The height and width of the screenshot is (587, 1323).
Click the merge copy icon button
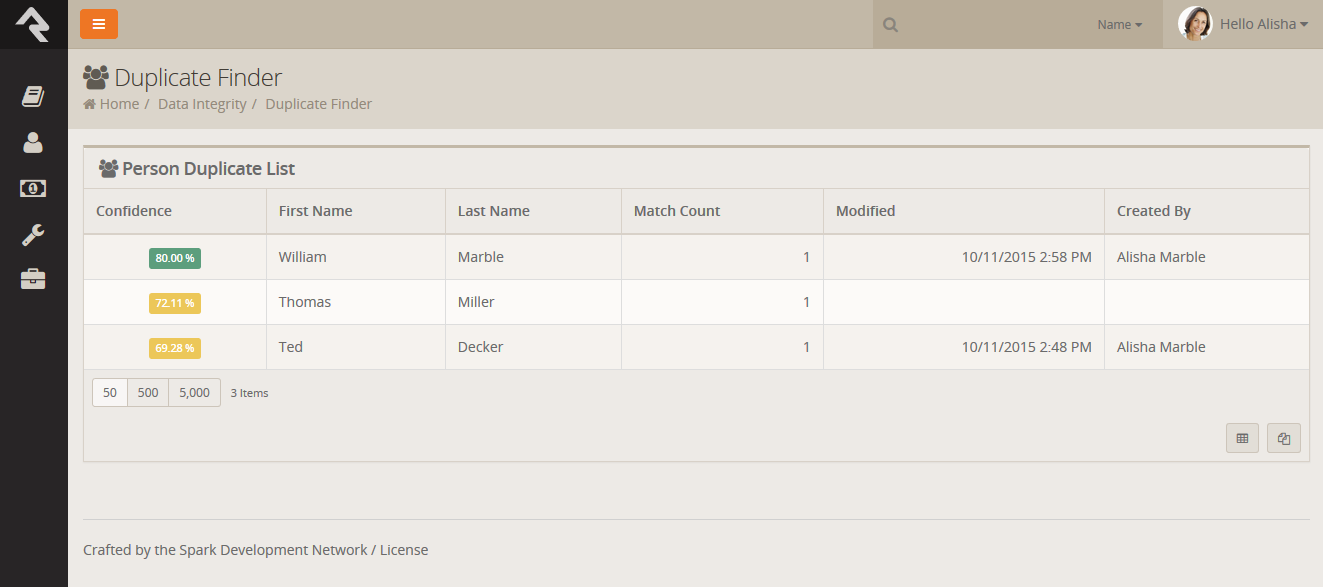1284,438
